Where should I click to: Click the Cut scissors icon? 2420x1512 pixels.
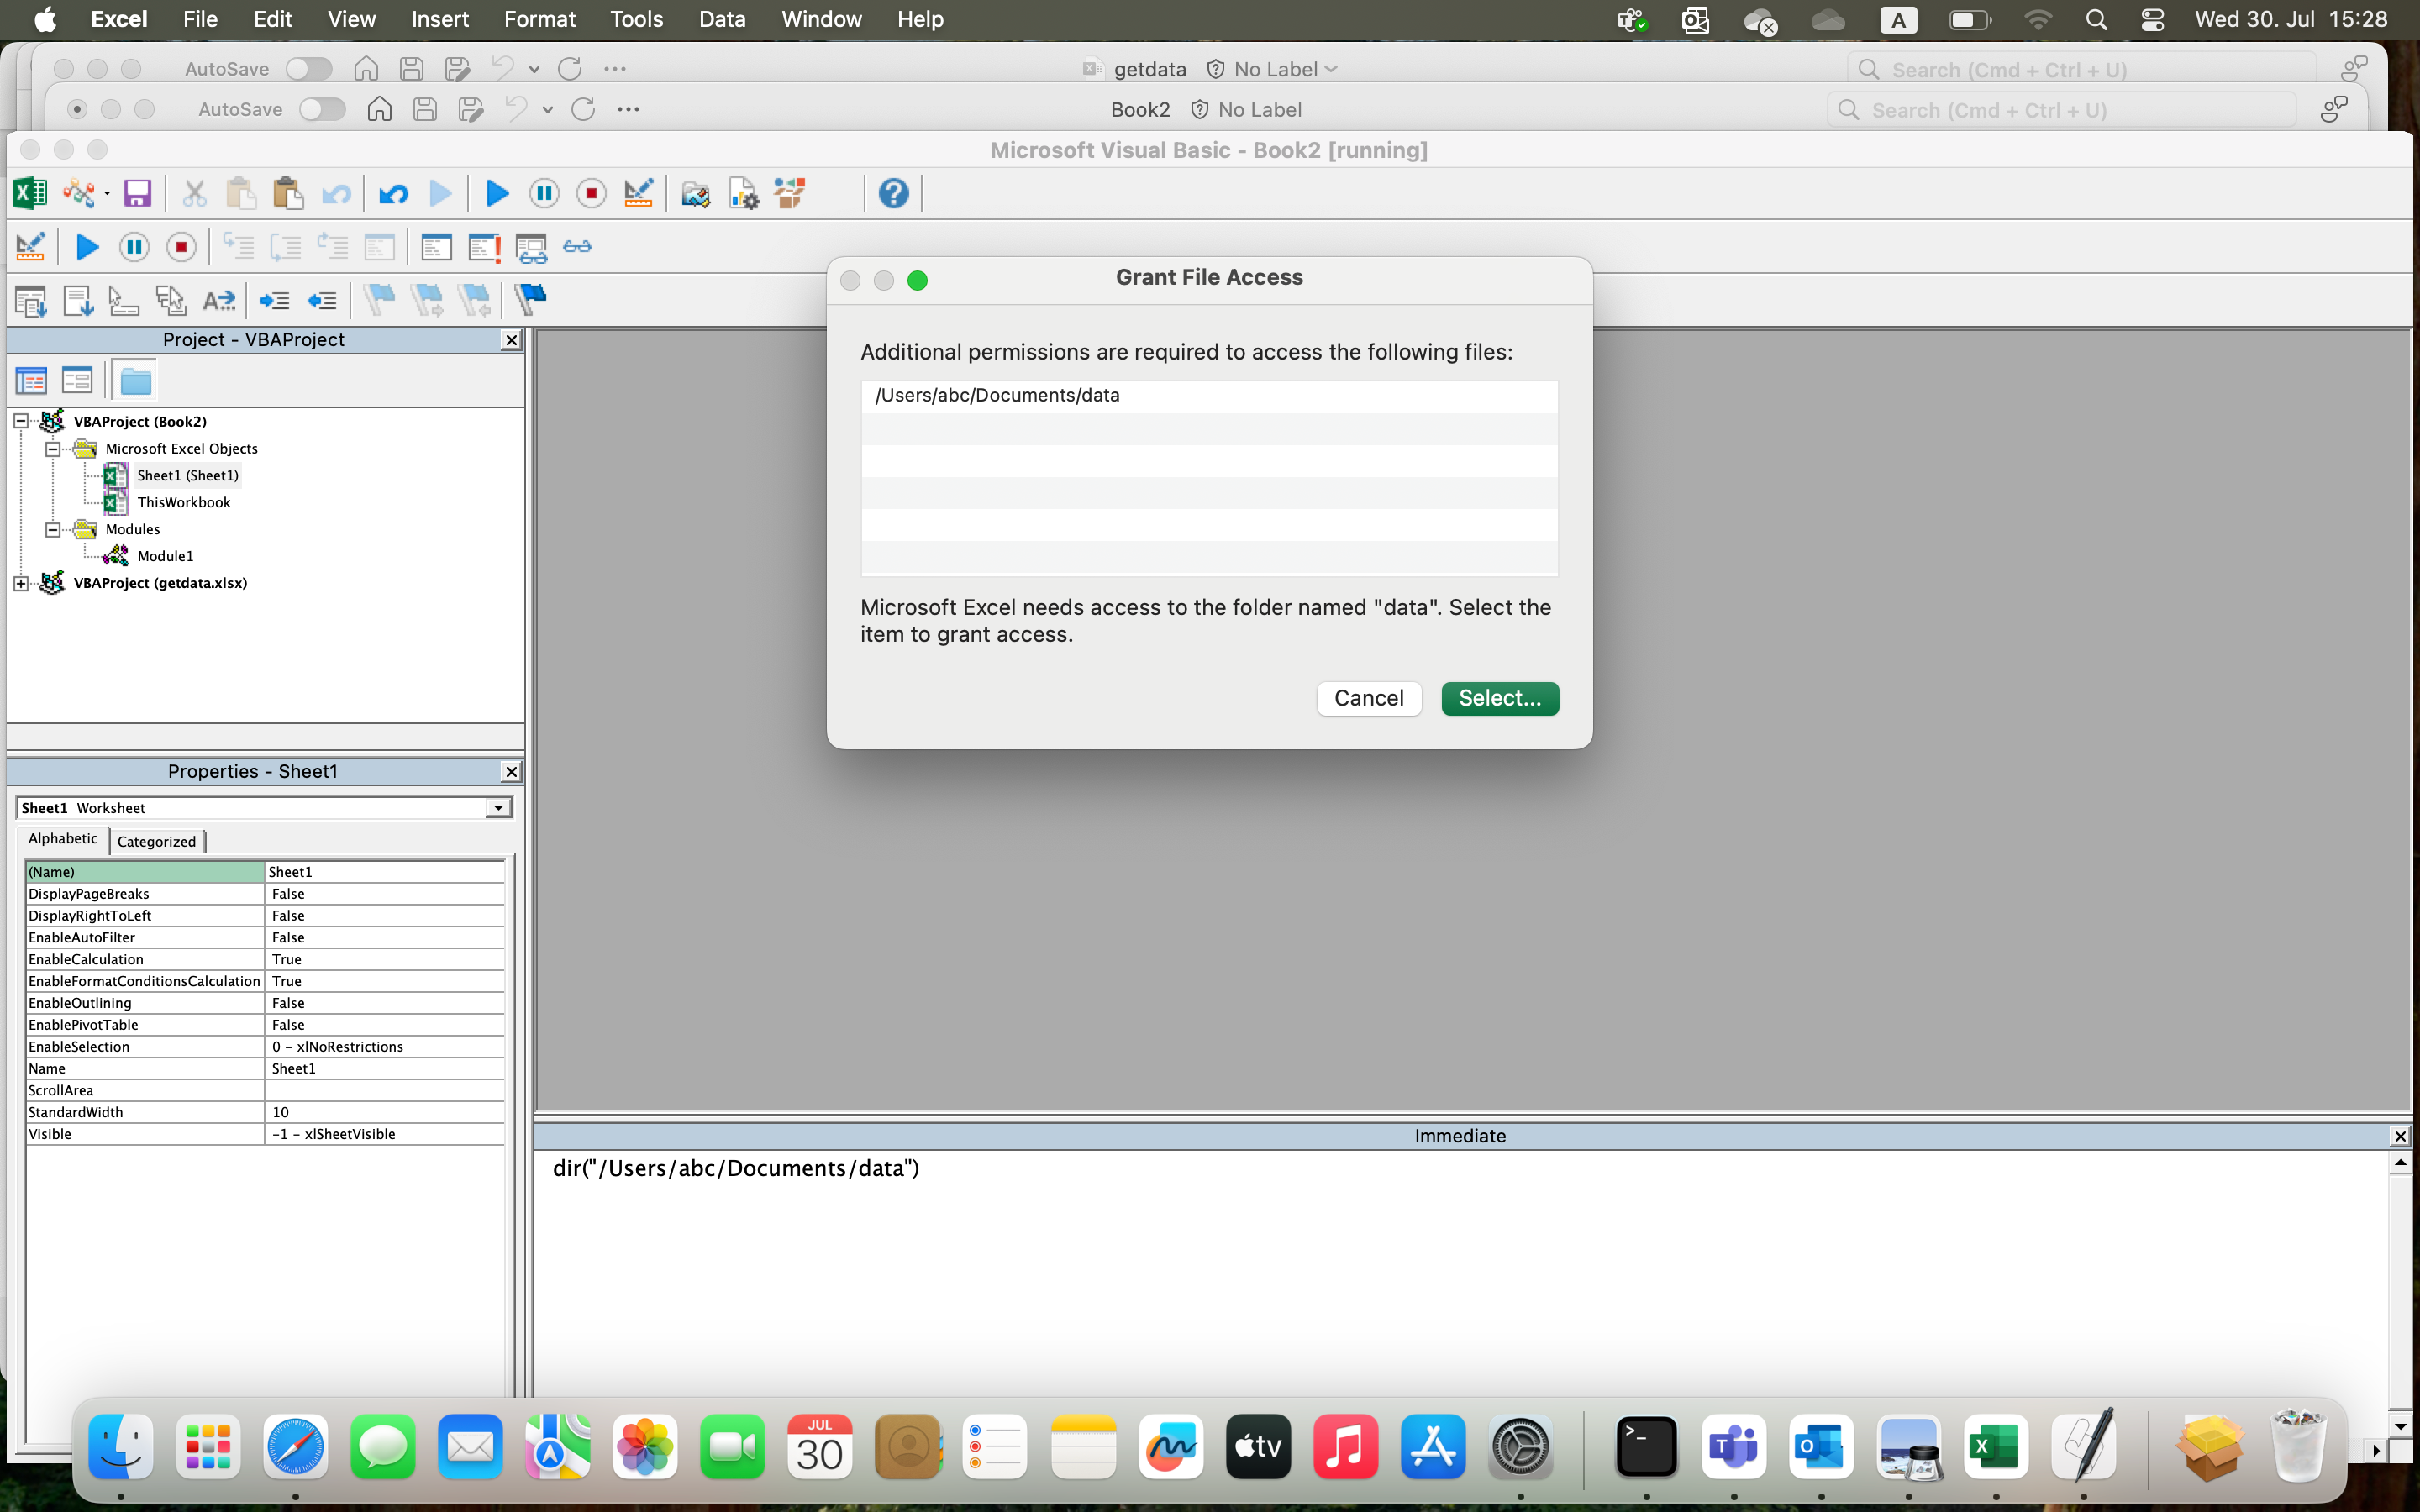tap(194, 193)
